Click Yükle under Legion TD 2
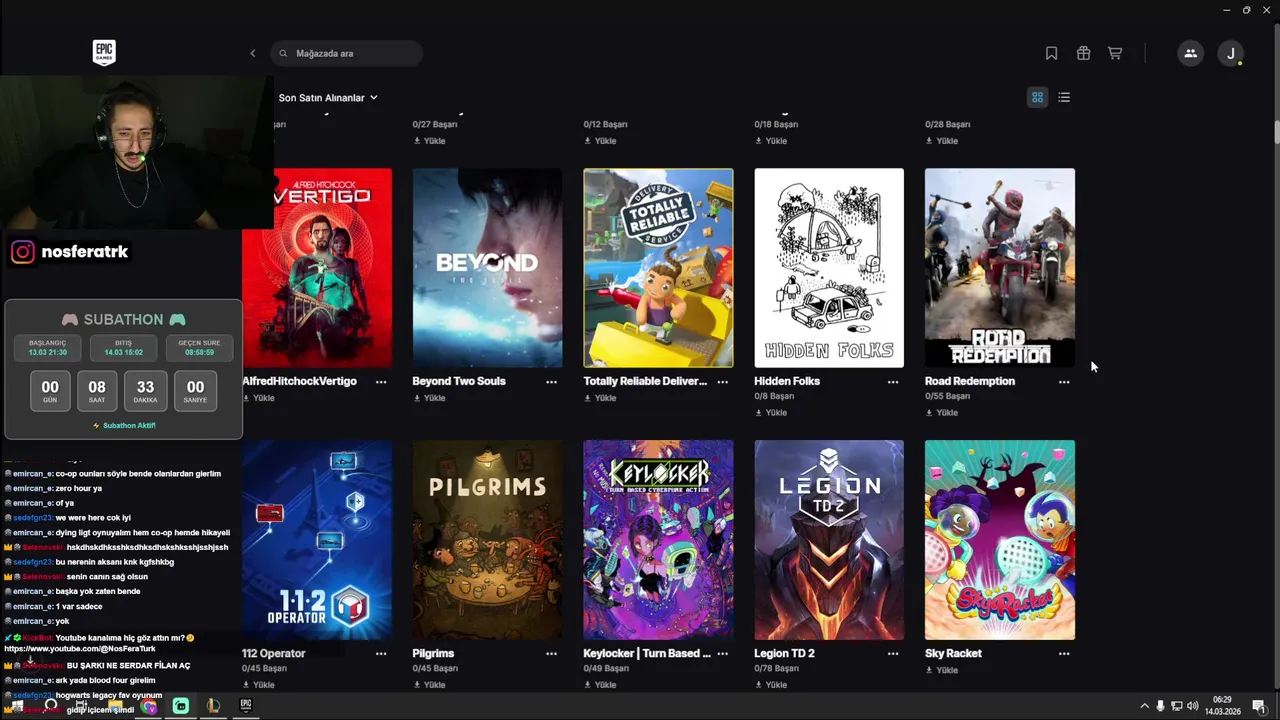The width and height of the screenshot is (1280, 720). click(771, 685)
